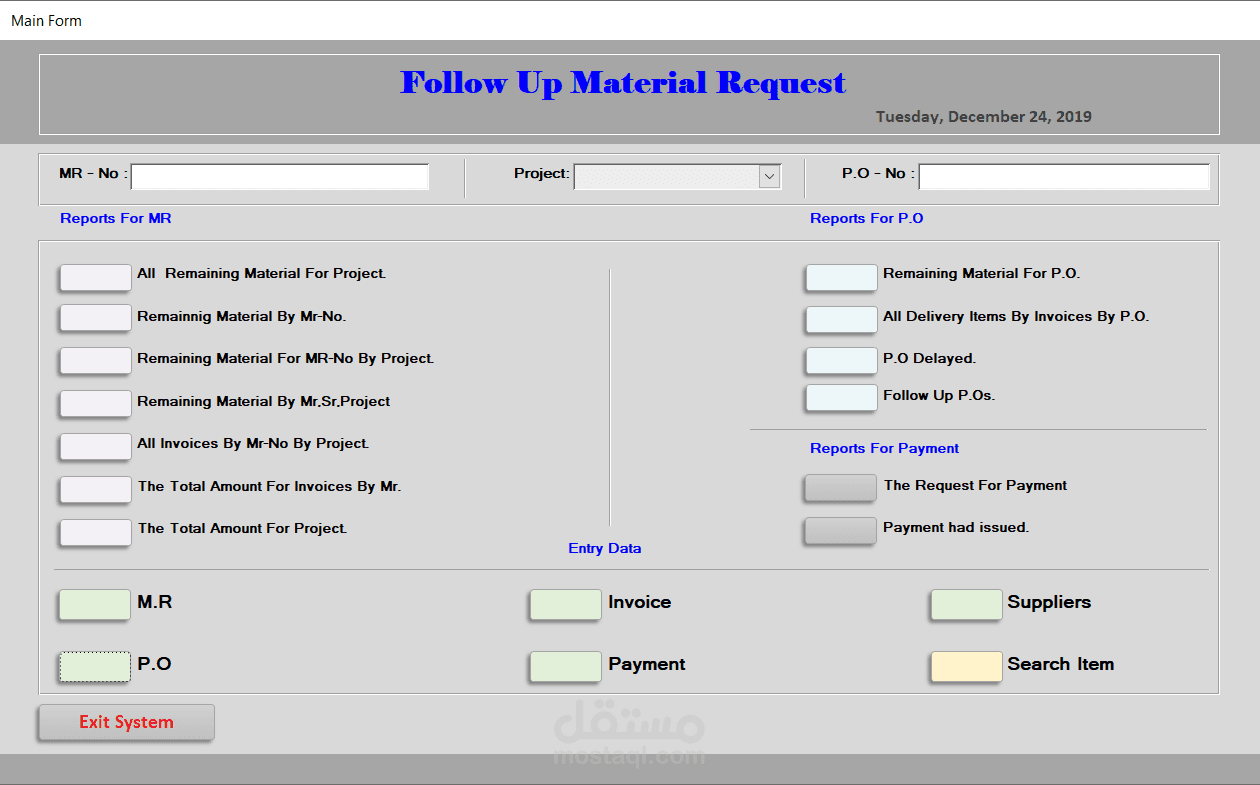Click the Follow Up P.Os. button
This screenshot has width=1260, height=785.
click(841, 398)
